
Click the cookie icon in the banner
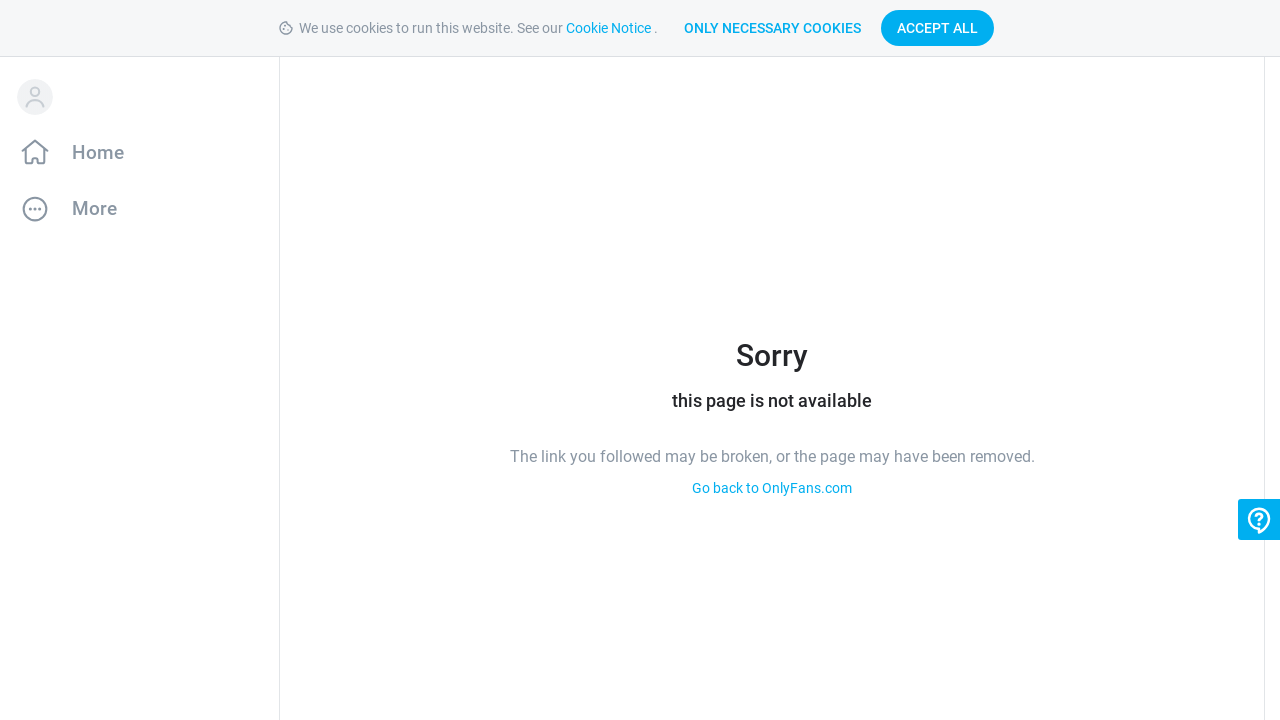[286, 28]
